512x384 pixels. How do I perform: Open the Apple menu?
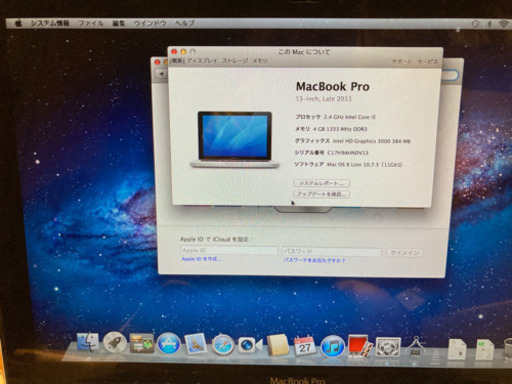pos(19,23)
